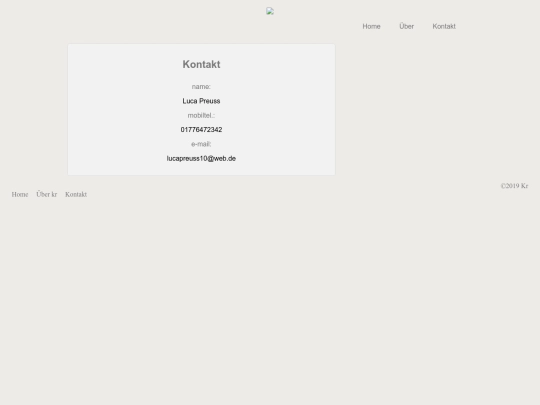Click the Kontakt heading in the card
Image resolution: width=540 pixels, height=405 pixels.
point(201,64)
